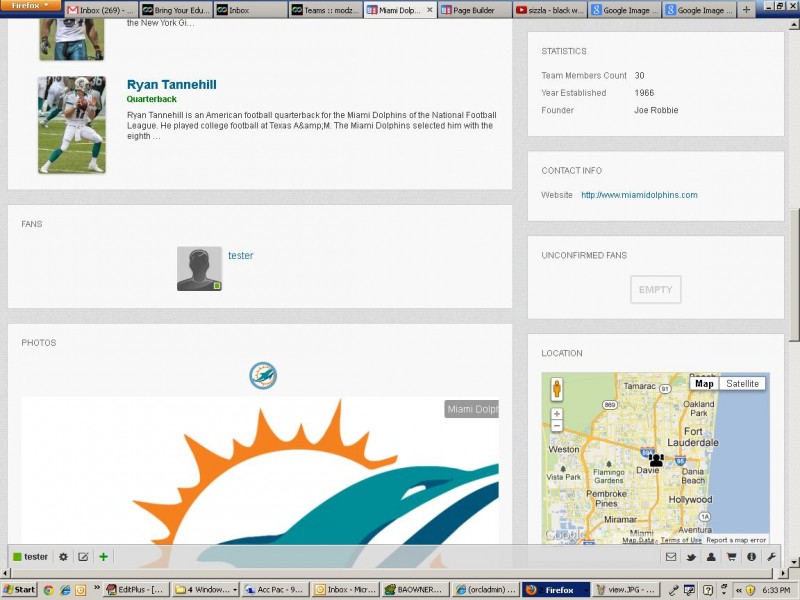Open a new browser tab with plus button

tap(746, 10)
